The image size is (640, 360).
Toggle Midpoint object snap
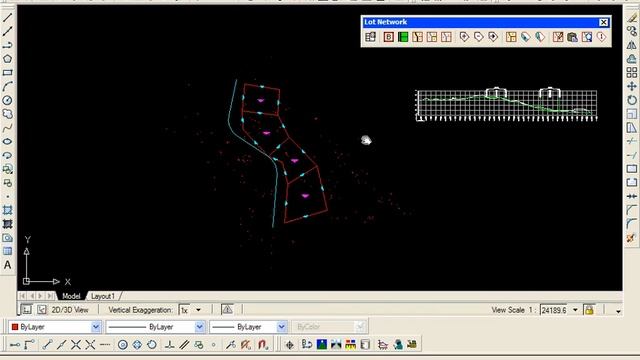click(62, 345)
